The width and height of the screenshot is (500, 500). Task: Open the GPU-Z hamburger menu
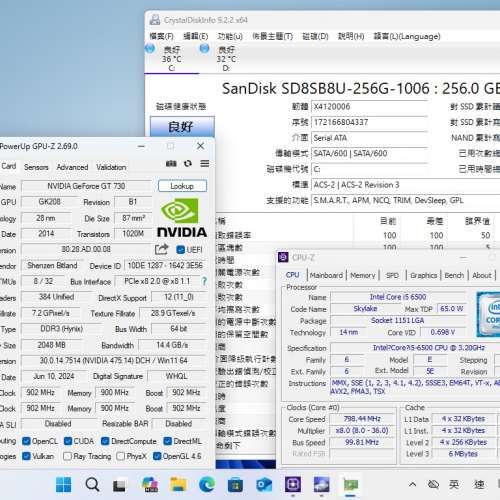(205, 163)
